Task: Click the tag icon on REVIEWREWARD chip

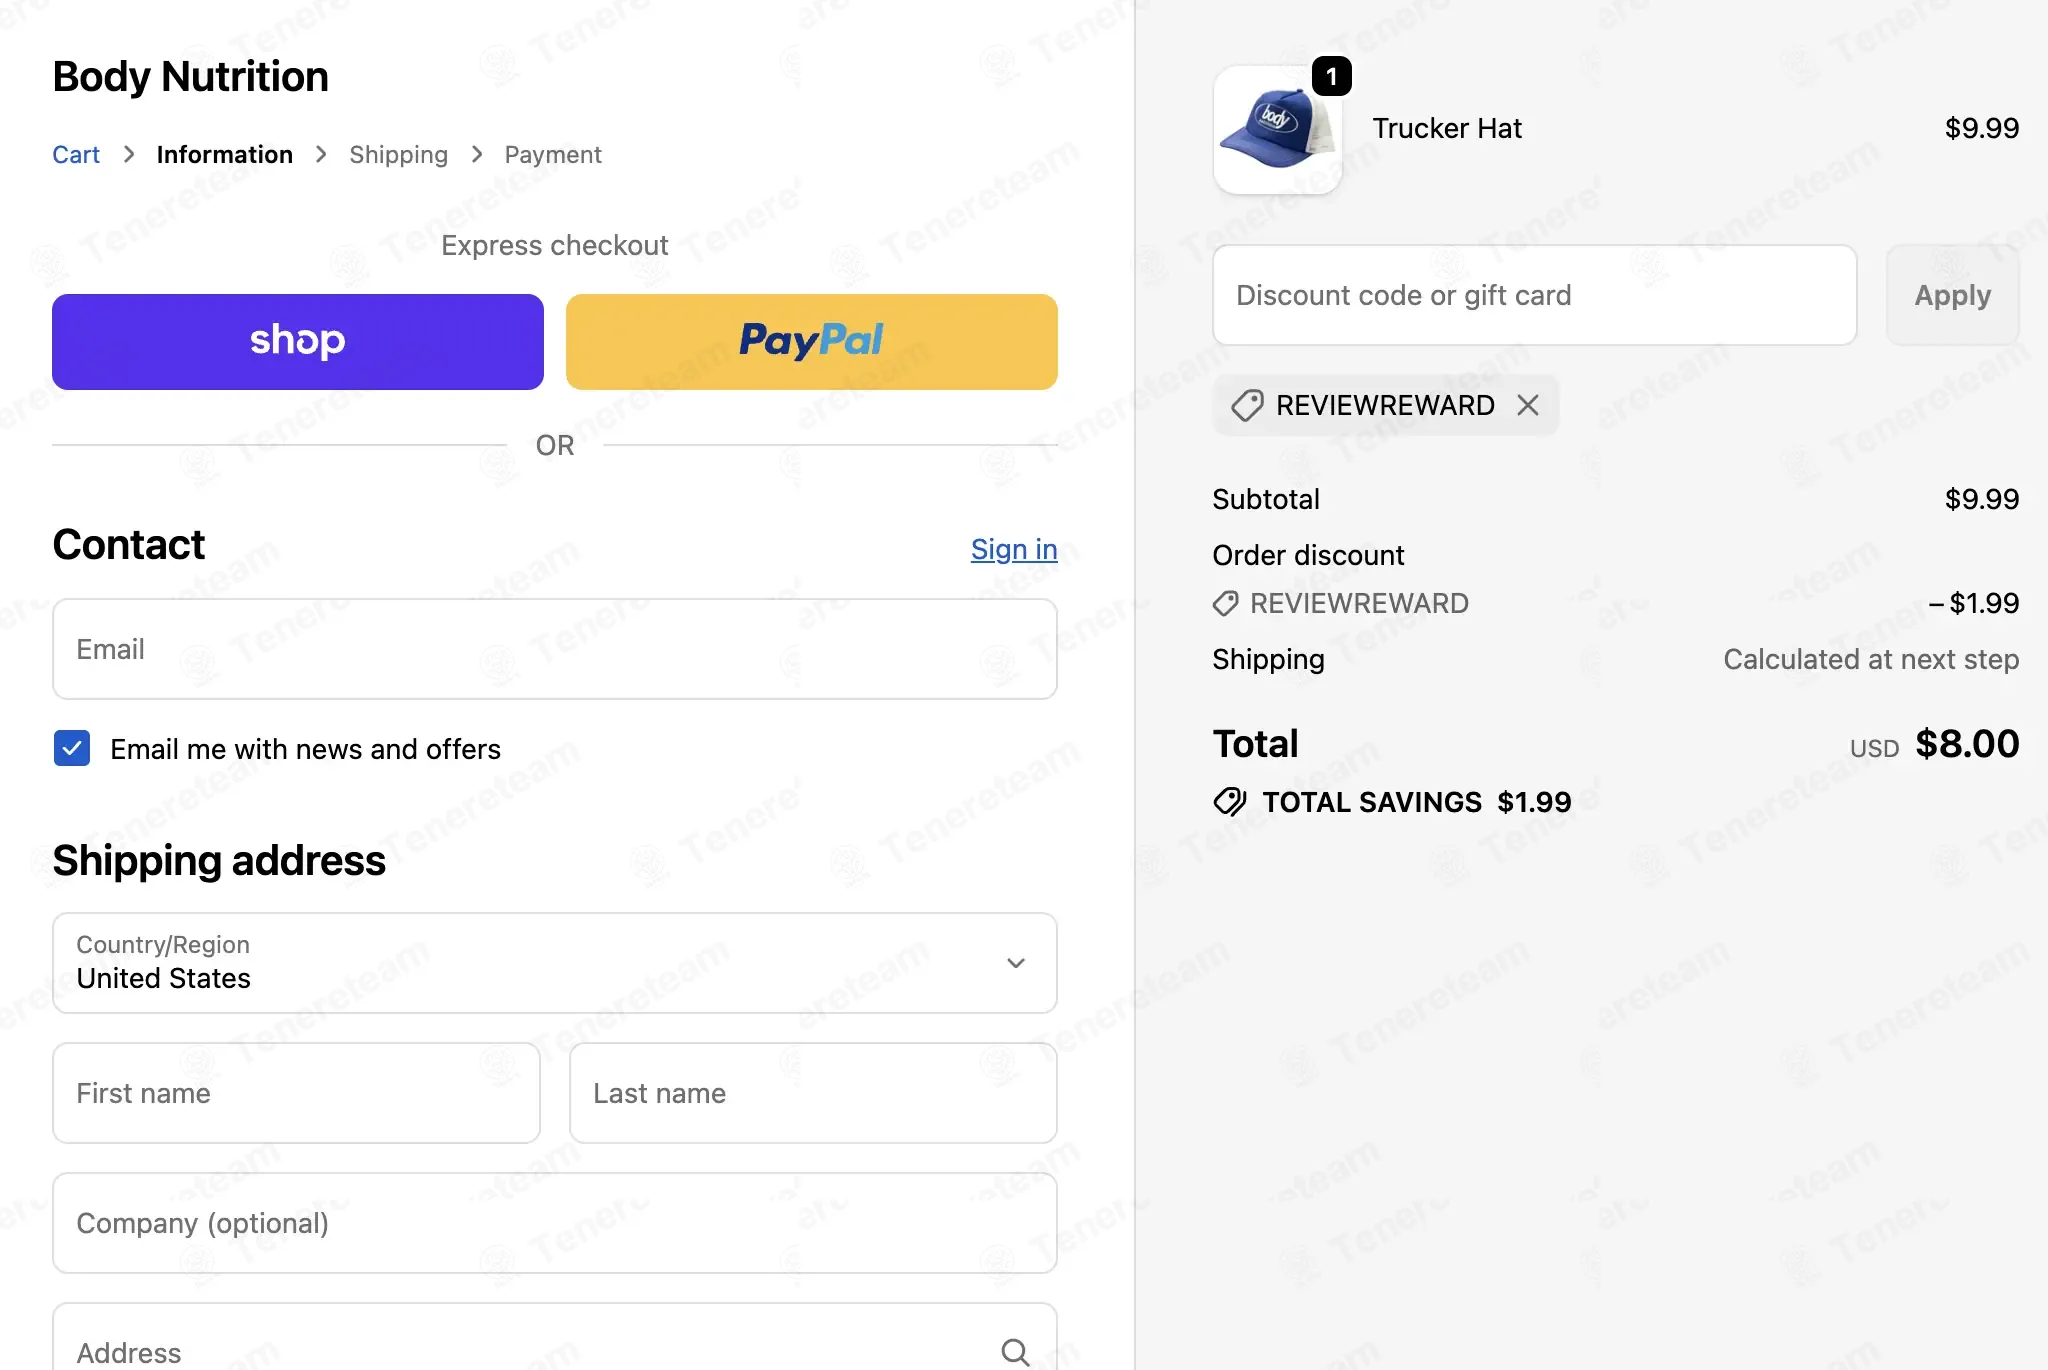Action: coord(1246,405)
